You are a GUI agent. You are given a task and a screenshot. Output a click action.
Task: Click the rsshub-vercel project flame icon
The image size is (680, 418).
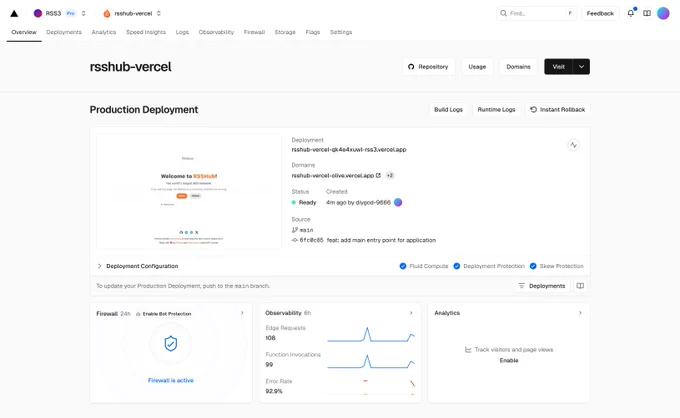(x=107, y=13)
